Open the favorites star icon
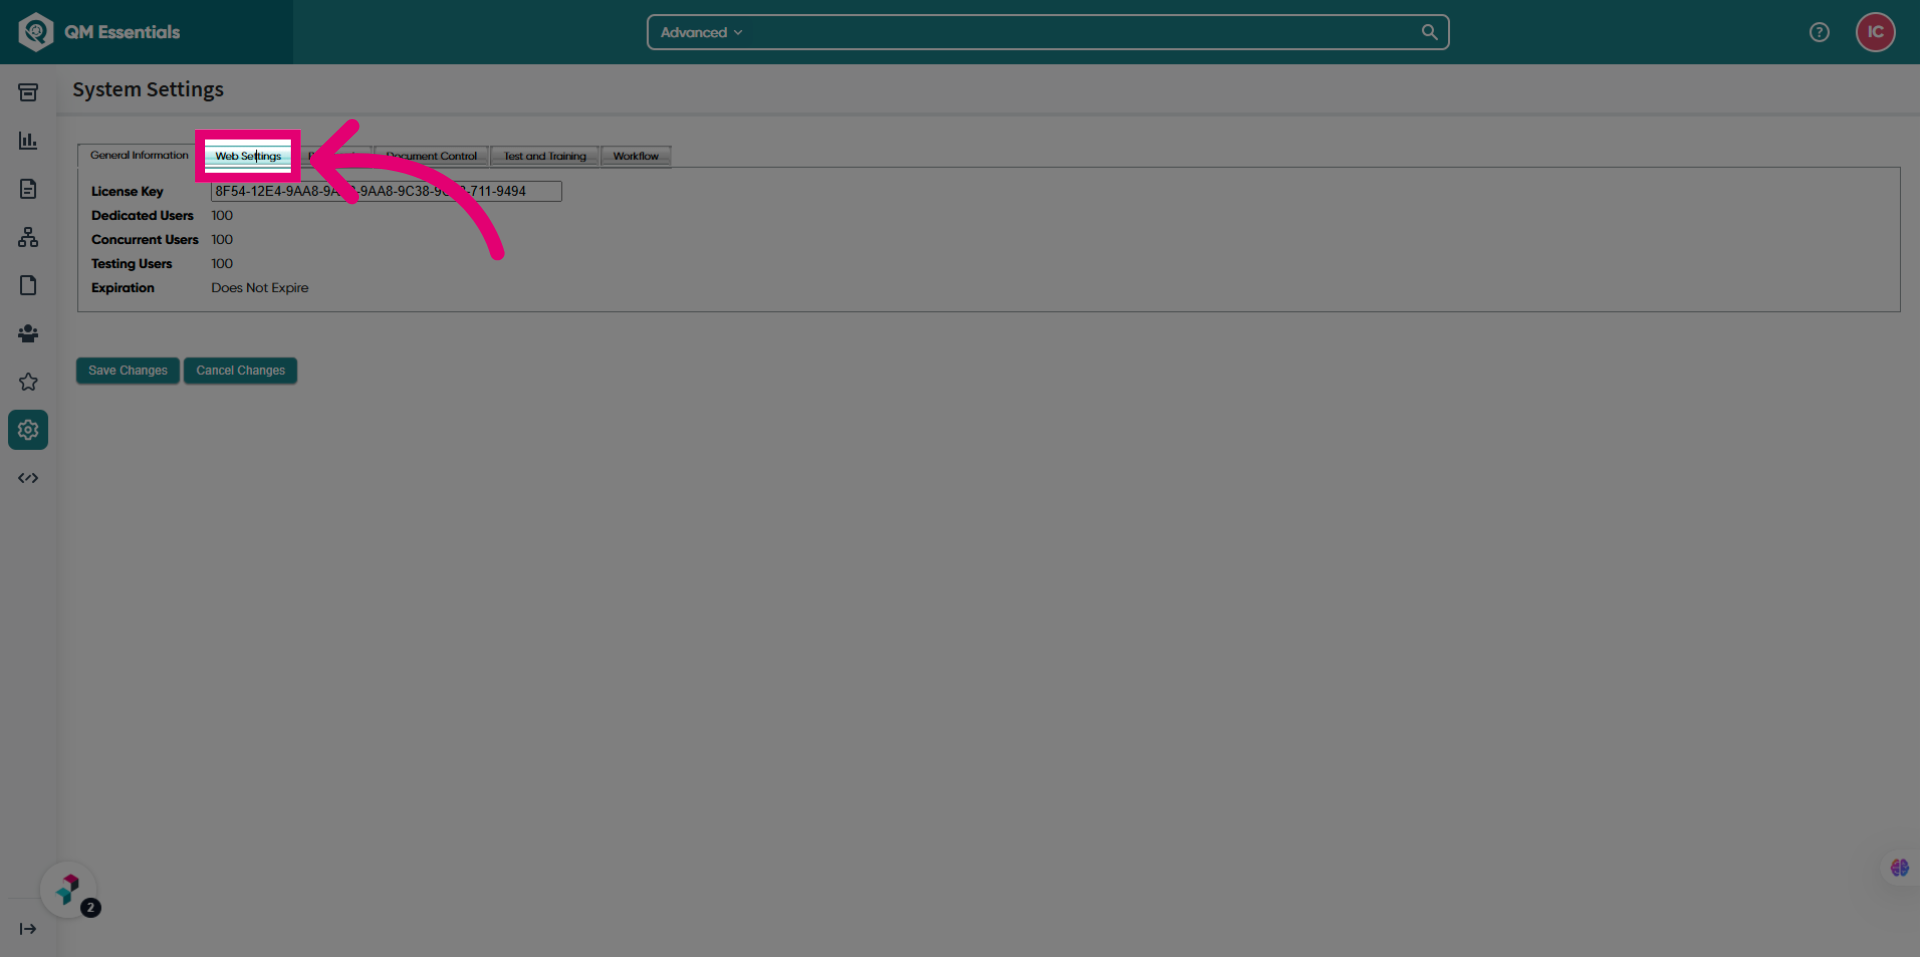Screen dimensions: 1920x957 click(28, 382)
